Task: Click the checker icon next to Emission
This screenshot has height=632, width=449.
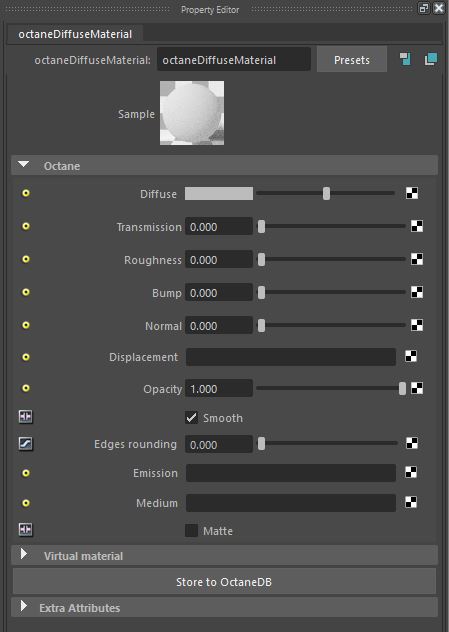Action: 411,472
